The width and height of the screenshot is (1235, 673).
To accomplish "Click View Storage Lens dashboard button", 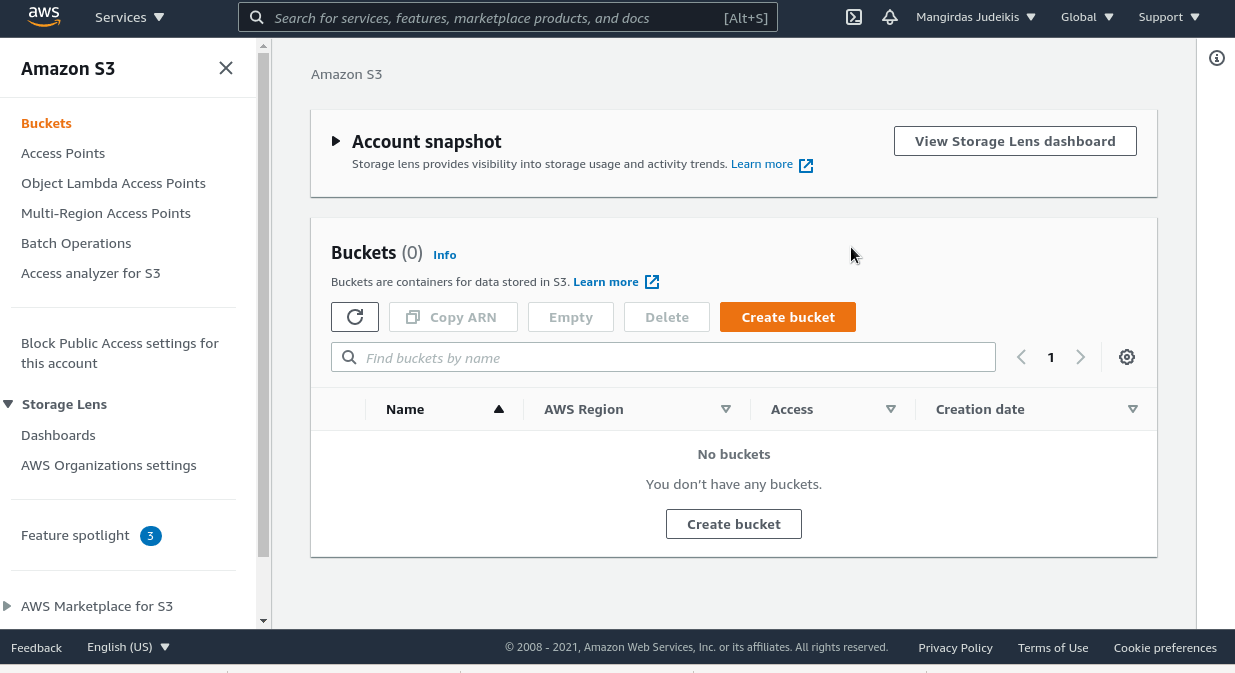I will tap(1015, 141).
